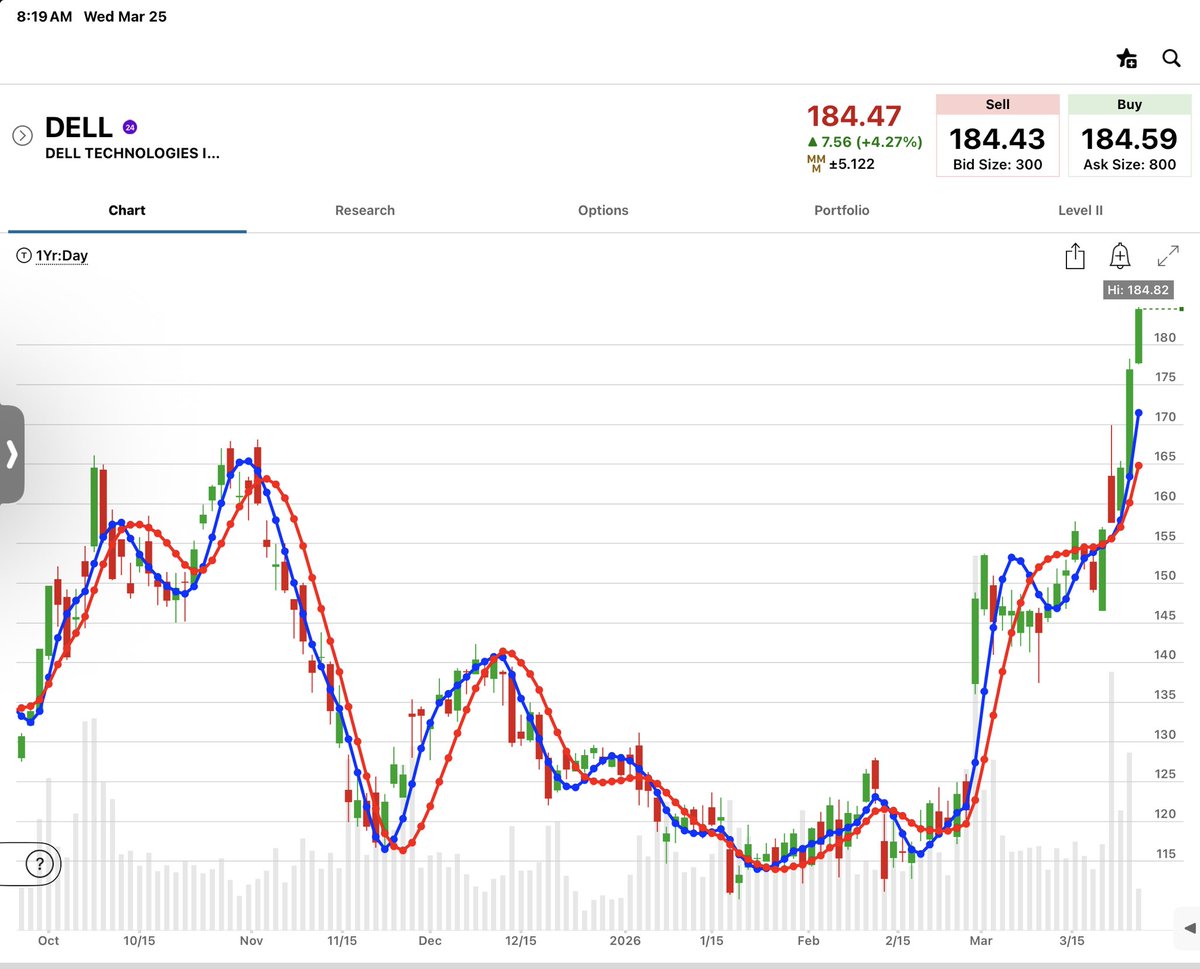Click the last price 184.47
Screen dimensions: 1200x969
tap(854, 116)
